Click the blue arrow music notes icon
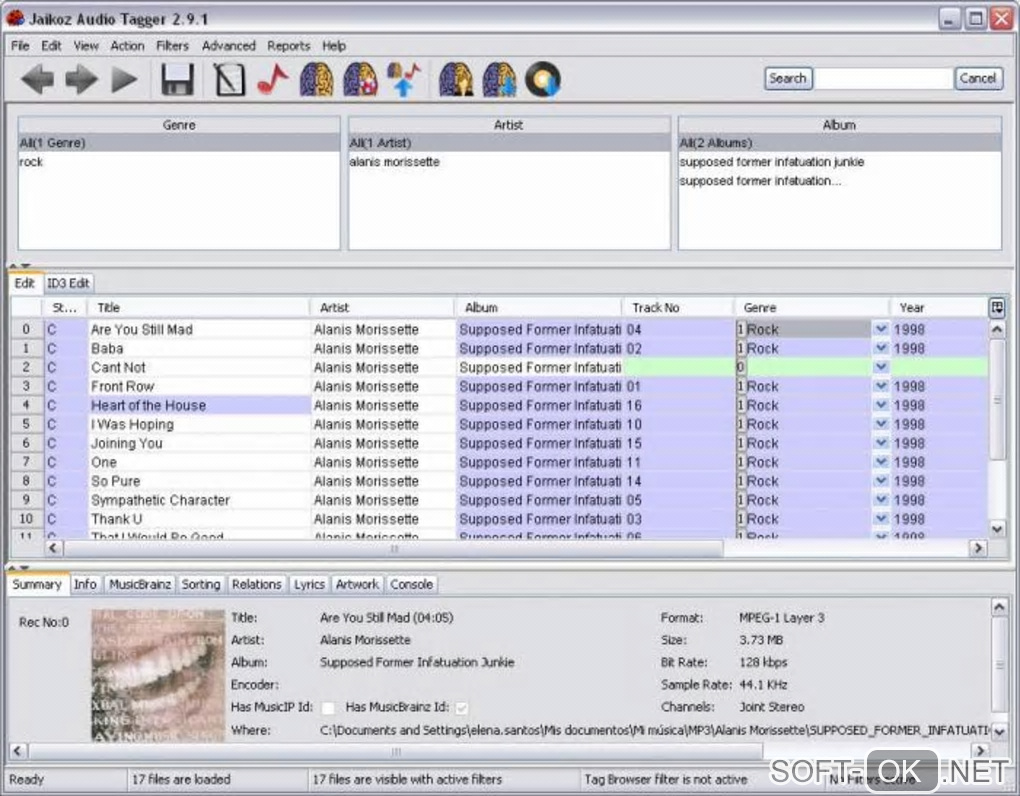1020x796 pixels. 404,80
